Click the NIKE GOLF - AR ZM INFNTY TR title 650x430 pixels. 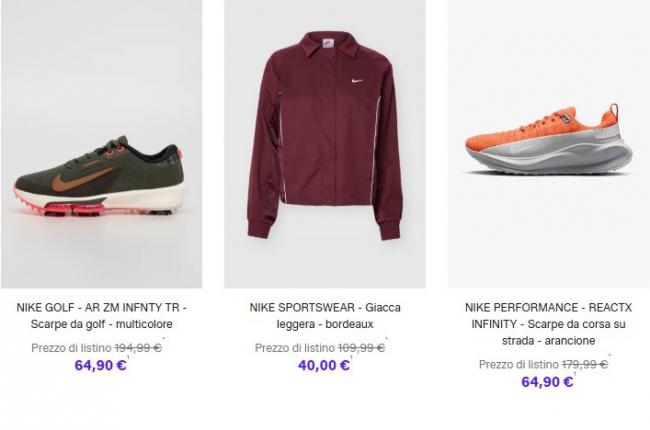[x=102, y=316]
